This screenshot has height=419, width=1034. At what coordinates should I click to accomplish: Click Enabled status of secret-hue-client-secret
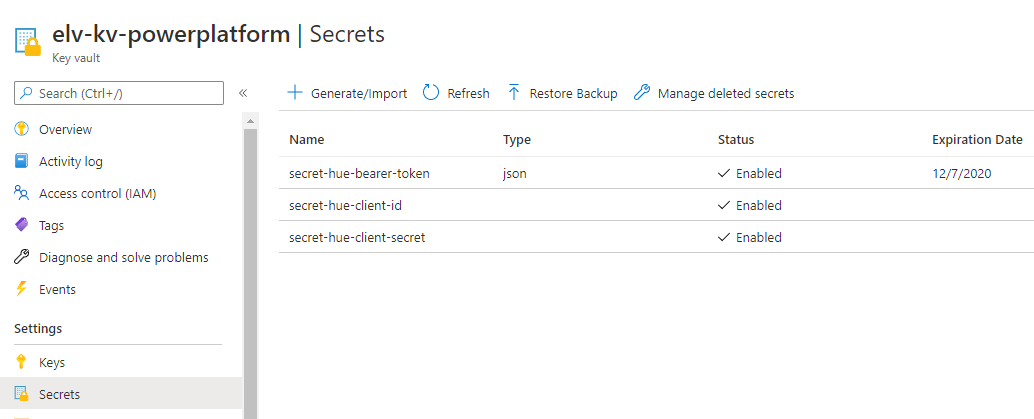pos(750,237)
